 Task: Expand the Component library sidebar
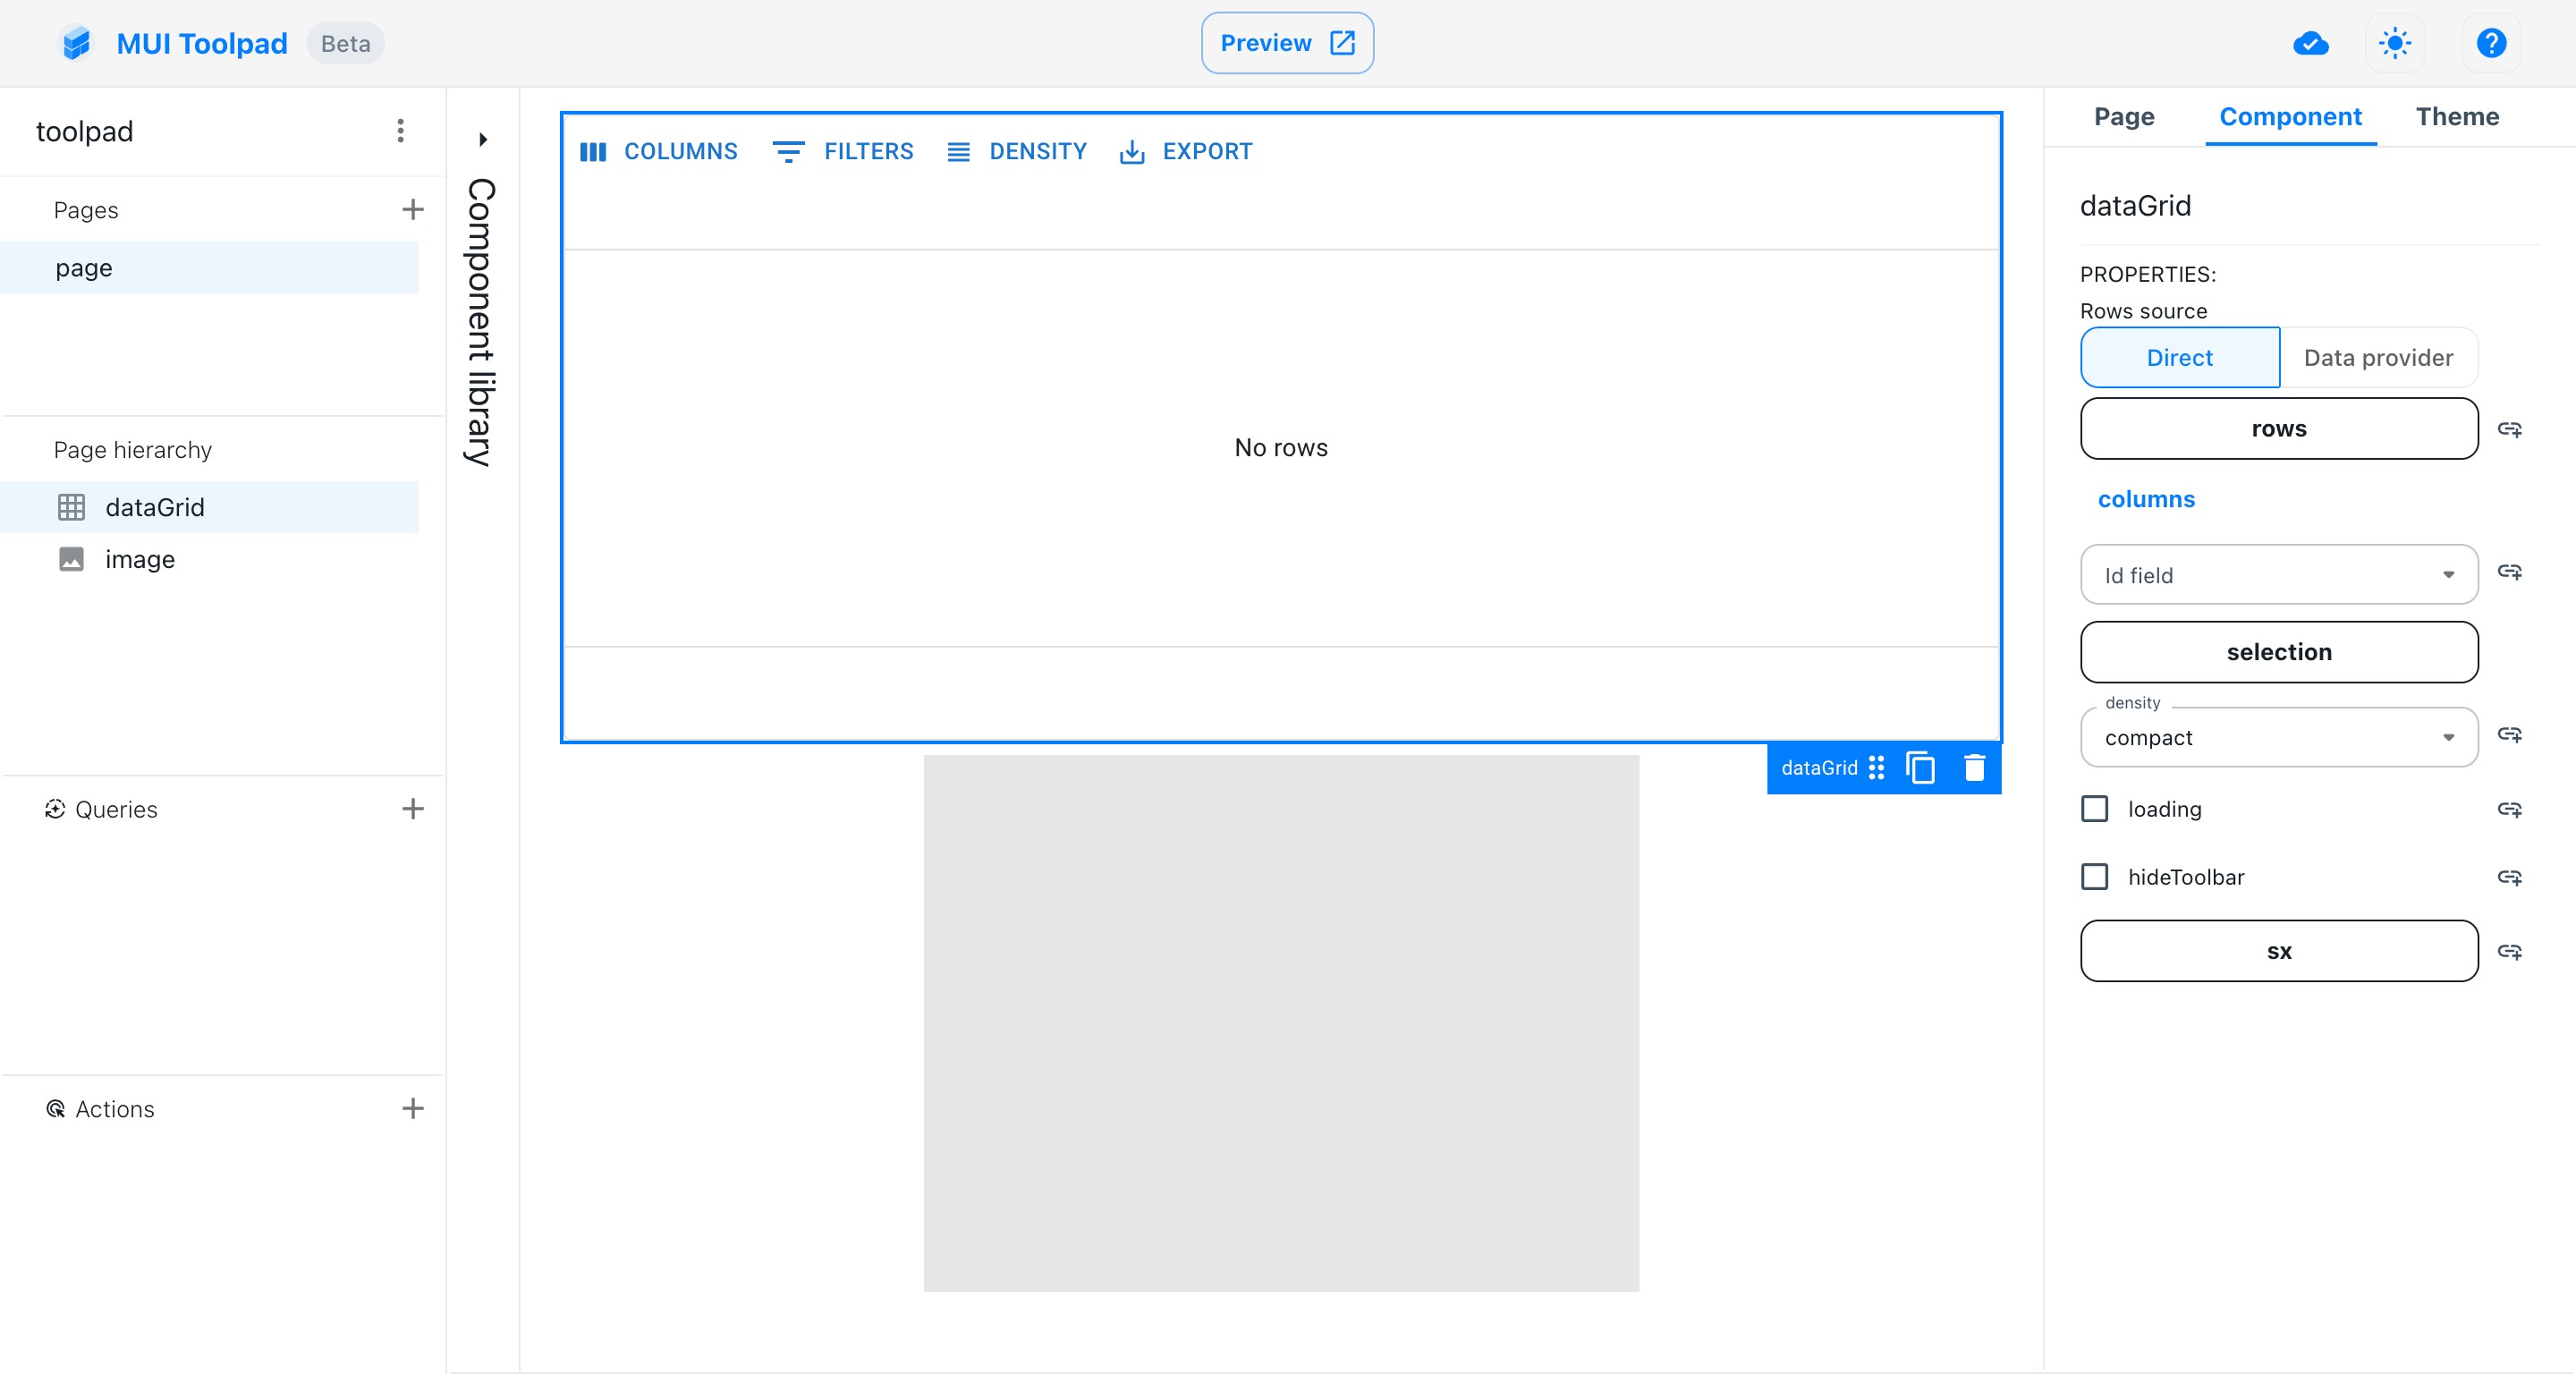(x=482, y=138)
